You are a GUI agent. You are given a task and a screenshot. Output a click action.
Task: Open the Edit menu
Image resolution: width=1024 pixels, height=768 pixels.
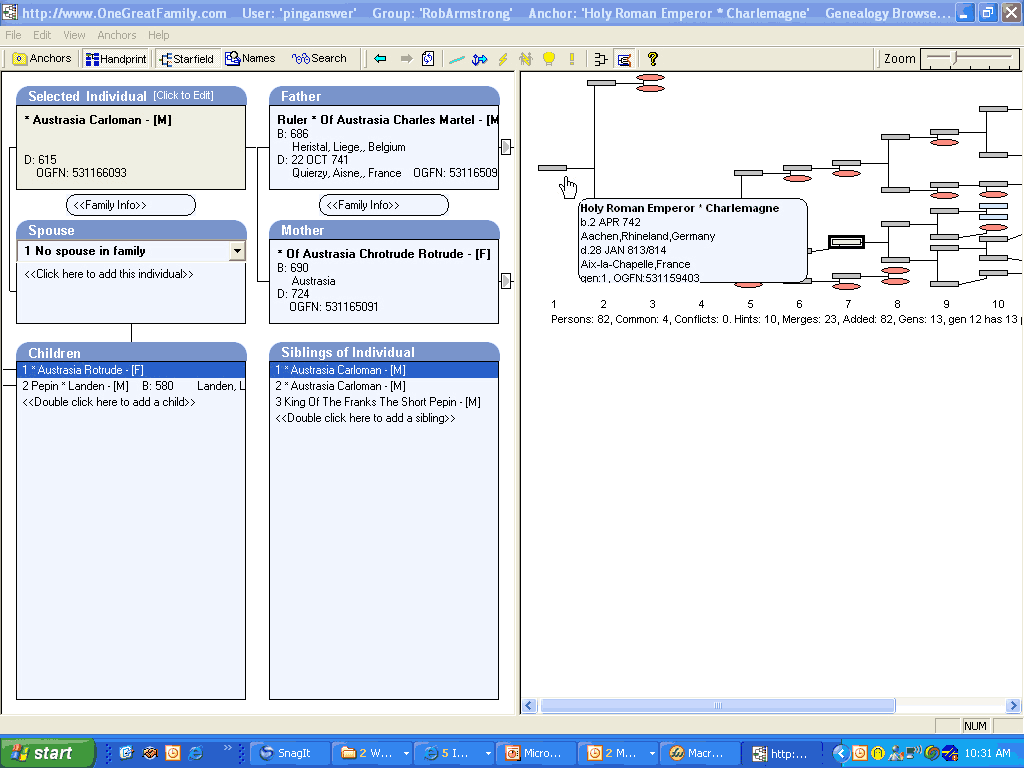42,35
